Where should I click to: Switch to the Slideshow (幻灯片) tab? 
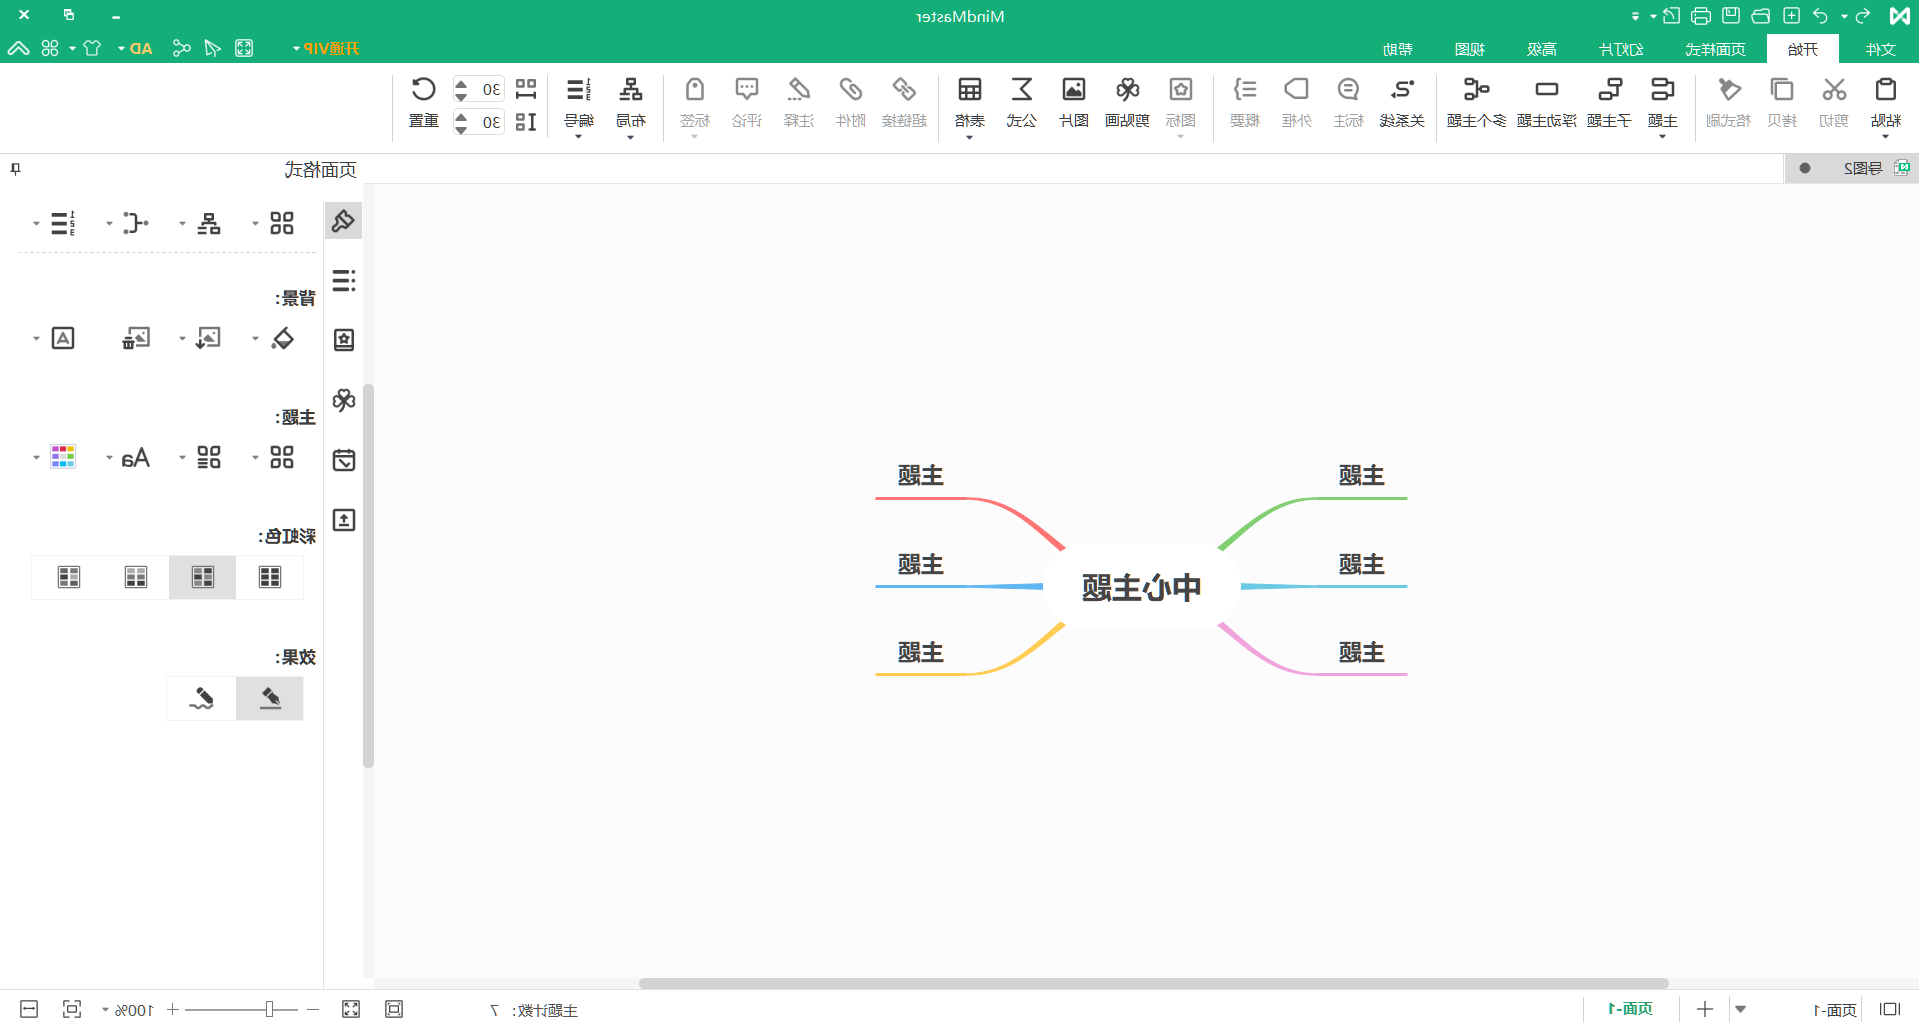1621,49
